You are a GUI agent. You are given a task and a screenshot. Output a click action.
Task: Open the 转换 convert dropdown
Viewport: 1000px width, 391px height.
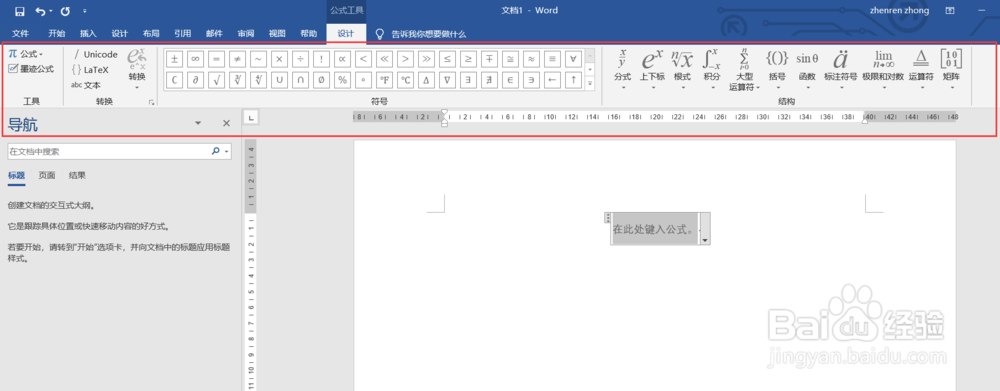pyautogui.click(x=137, y=69)
